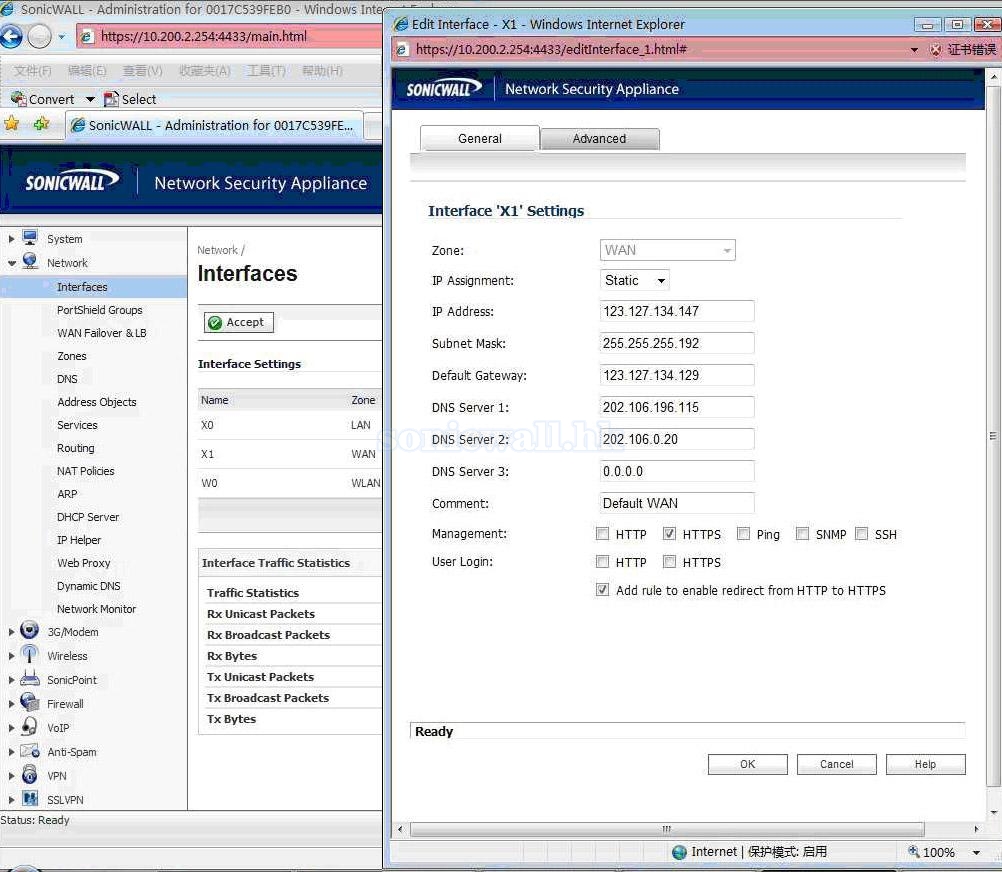Click the System monitor icon in sidebar
The width and height of the screenshot is (1002, 872).
point(30,238)
